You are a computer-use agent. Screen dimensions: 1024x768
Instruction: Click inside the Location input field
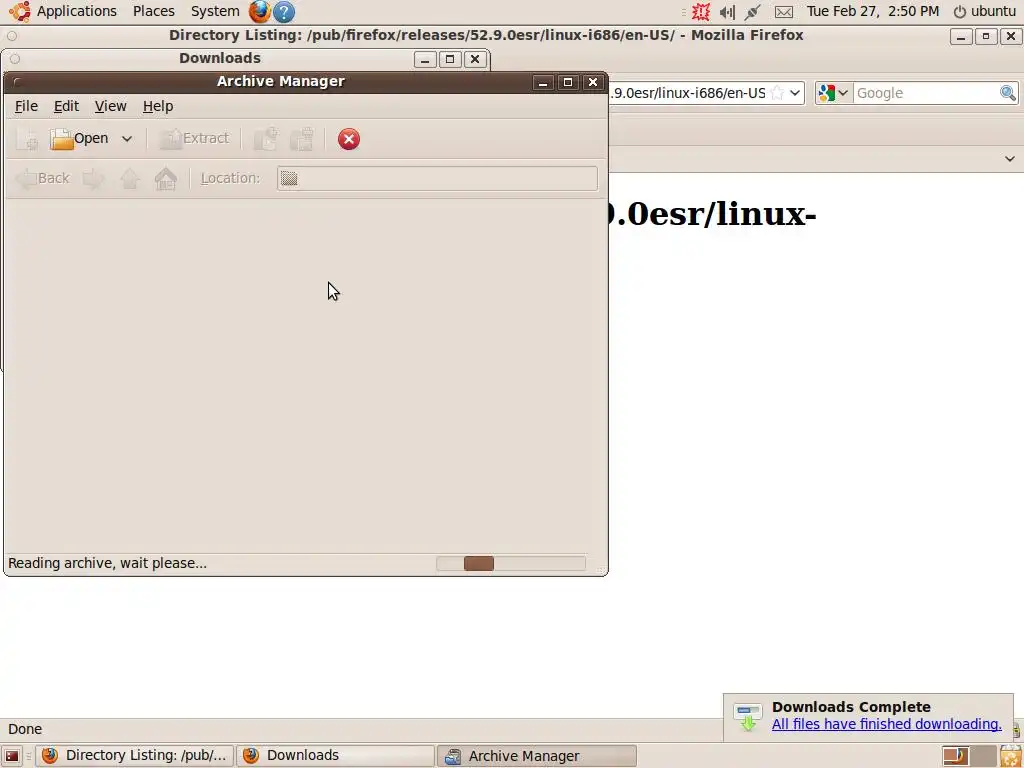pos(437,178)
